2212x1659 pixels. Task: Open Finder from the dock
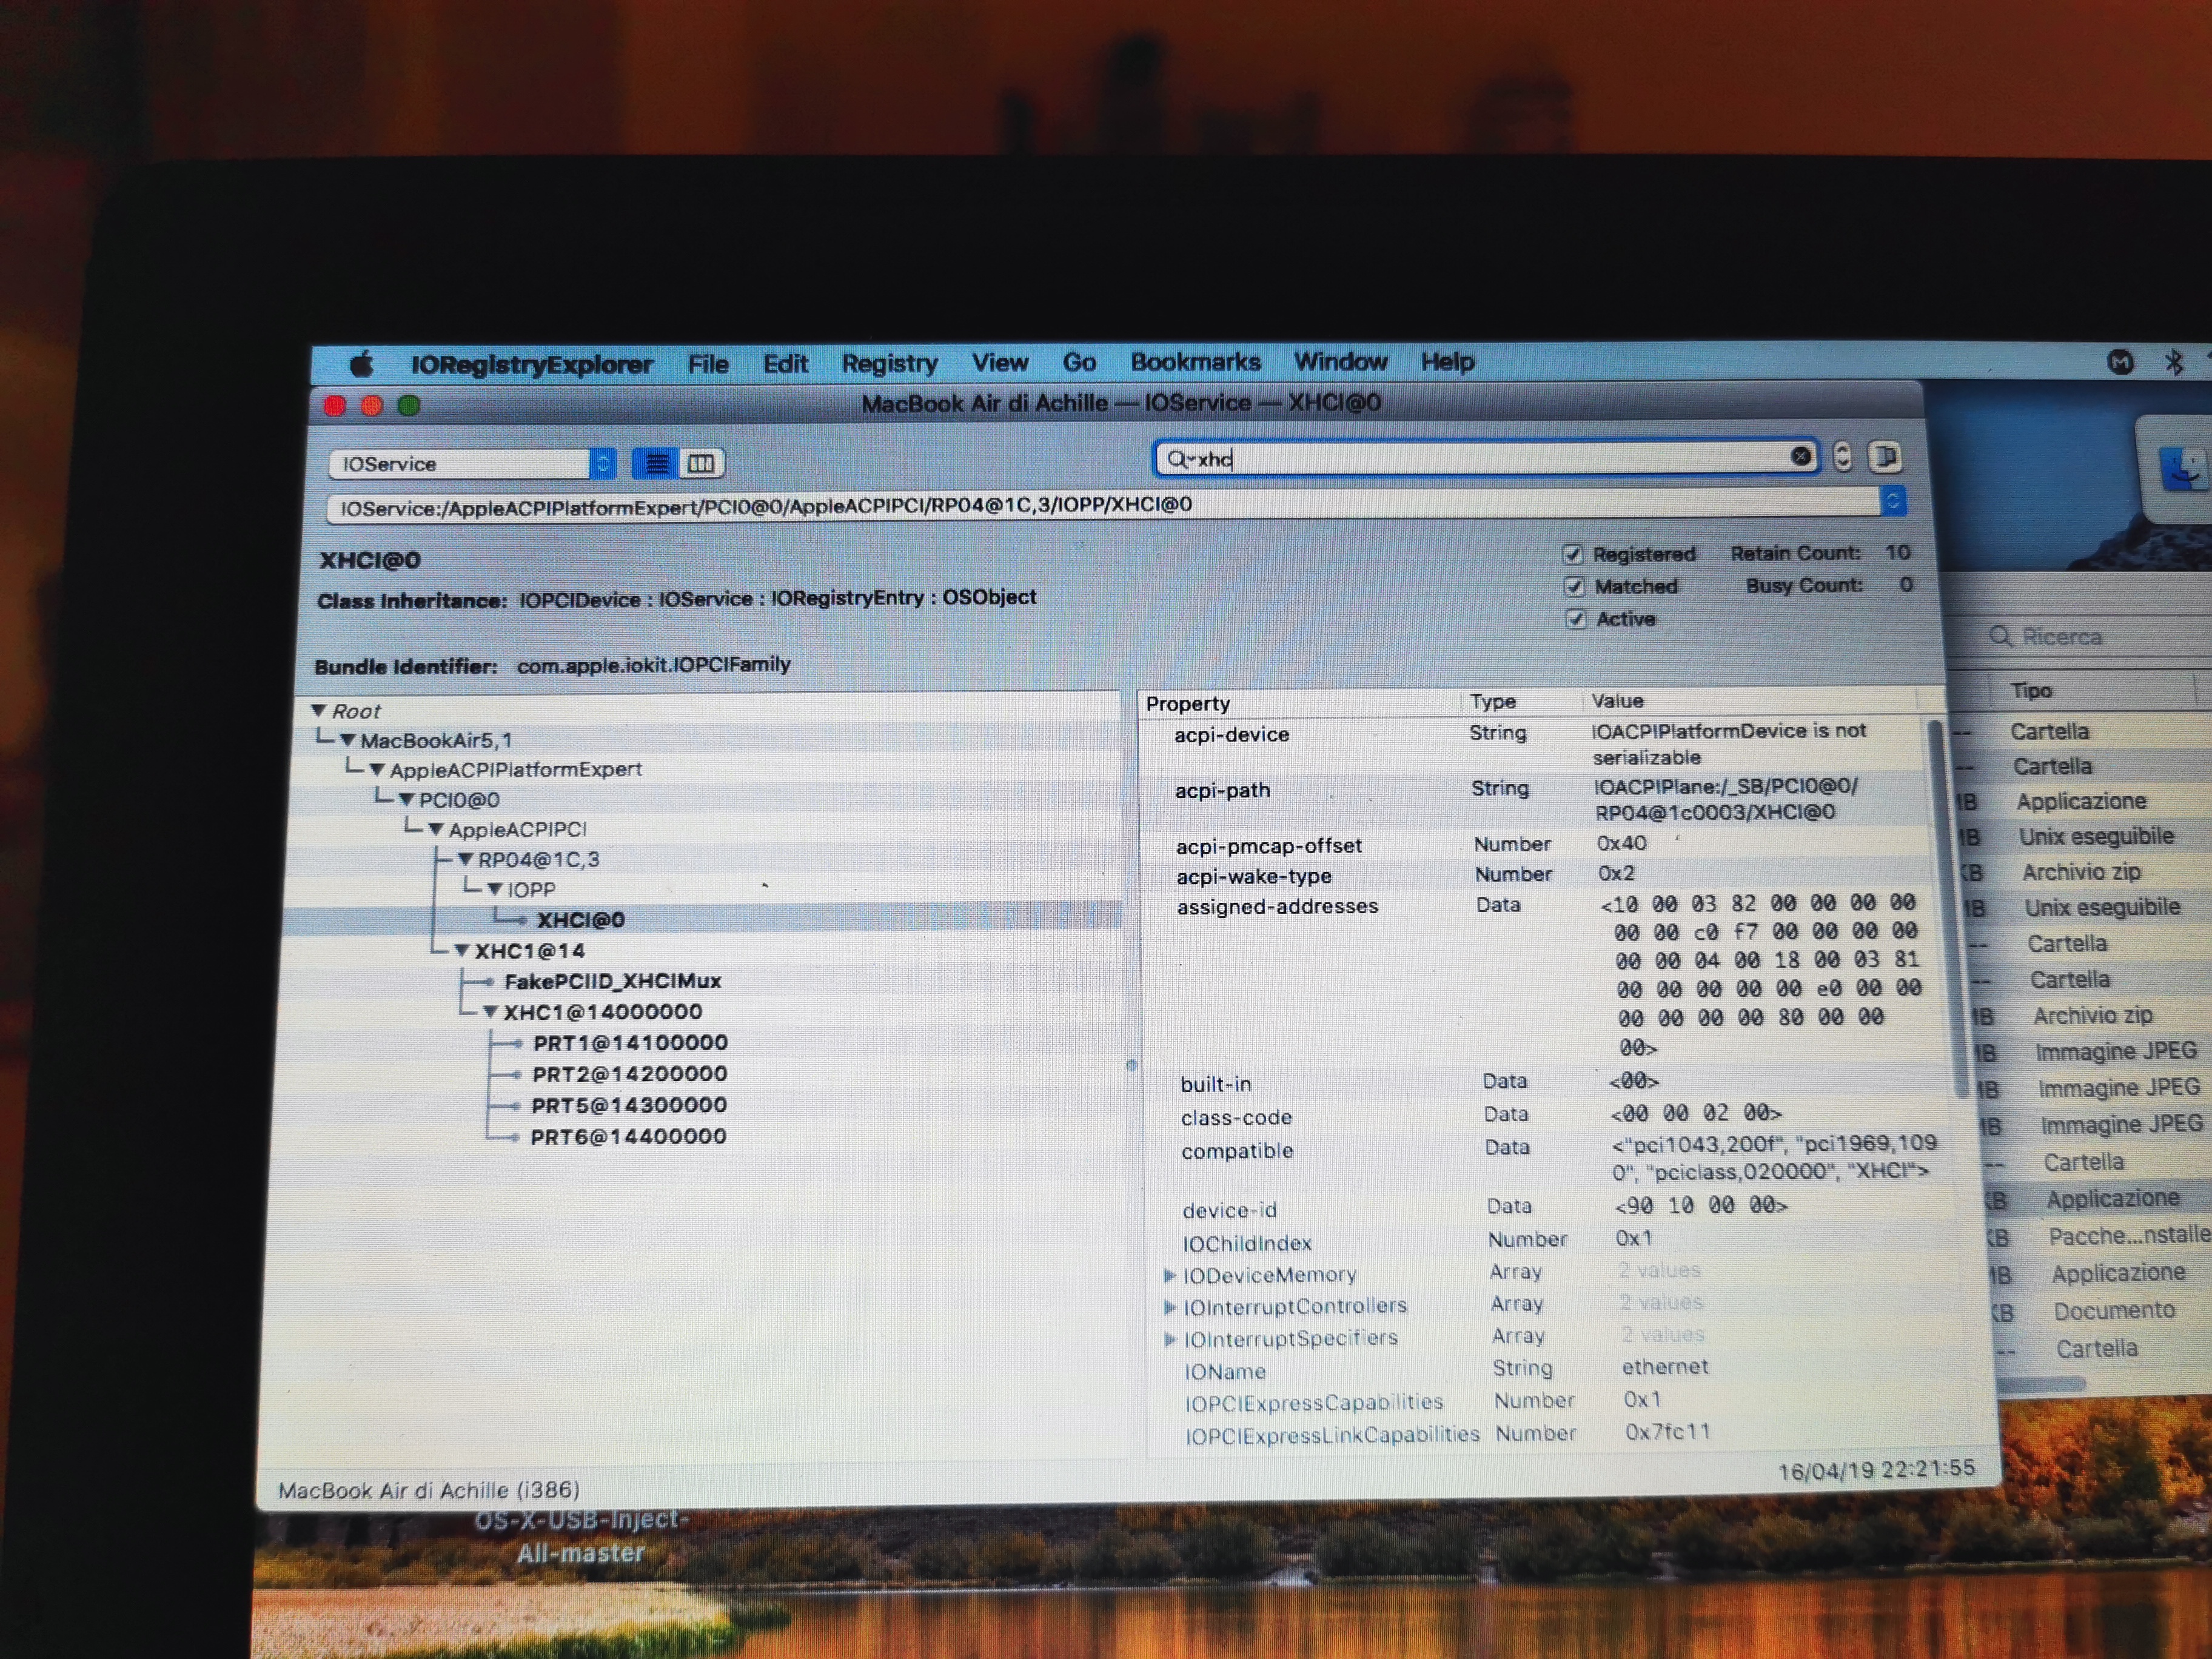[2183, 470]
